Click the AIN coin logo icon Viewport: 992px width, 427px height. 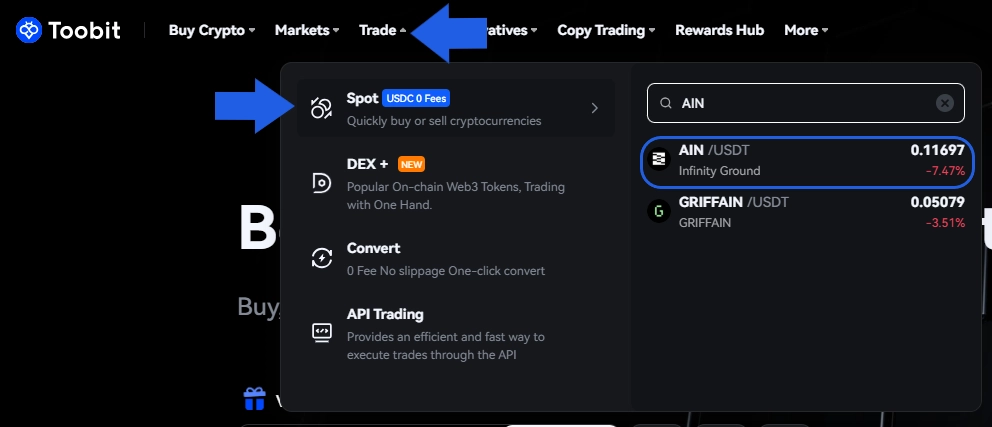[659, 159]
